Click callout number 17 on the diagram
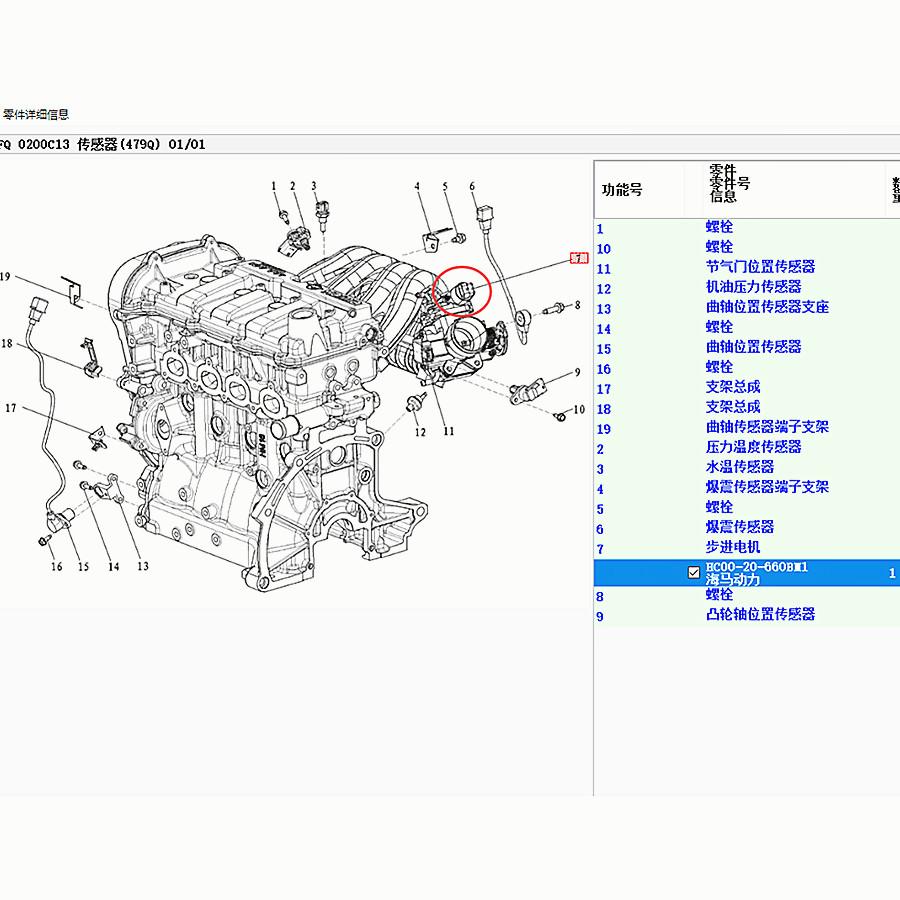The height and width of the screenshot is (900, 900). click(10, 408)
